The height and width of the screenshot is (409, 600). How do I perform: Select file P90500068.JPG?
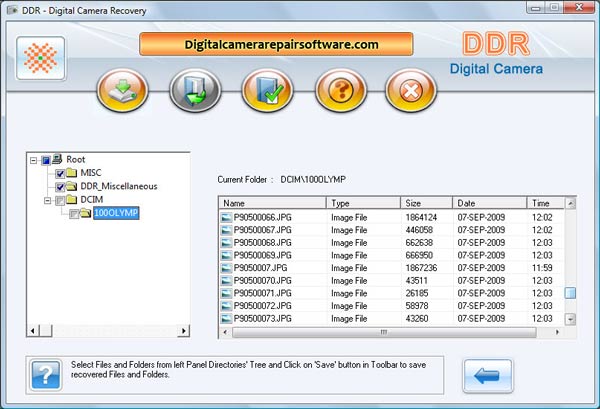262,243
